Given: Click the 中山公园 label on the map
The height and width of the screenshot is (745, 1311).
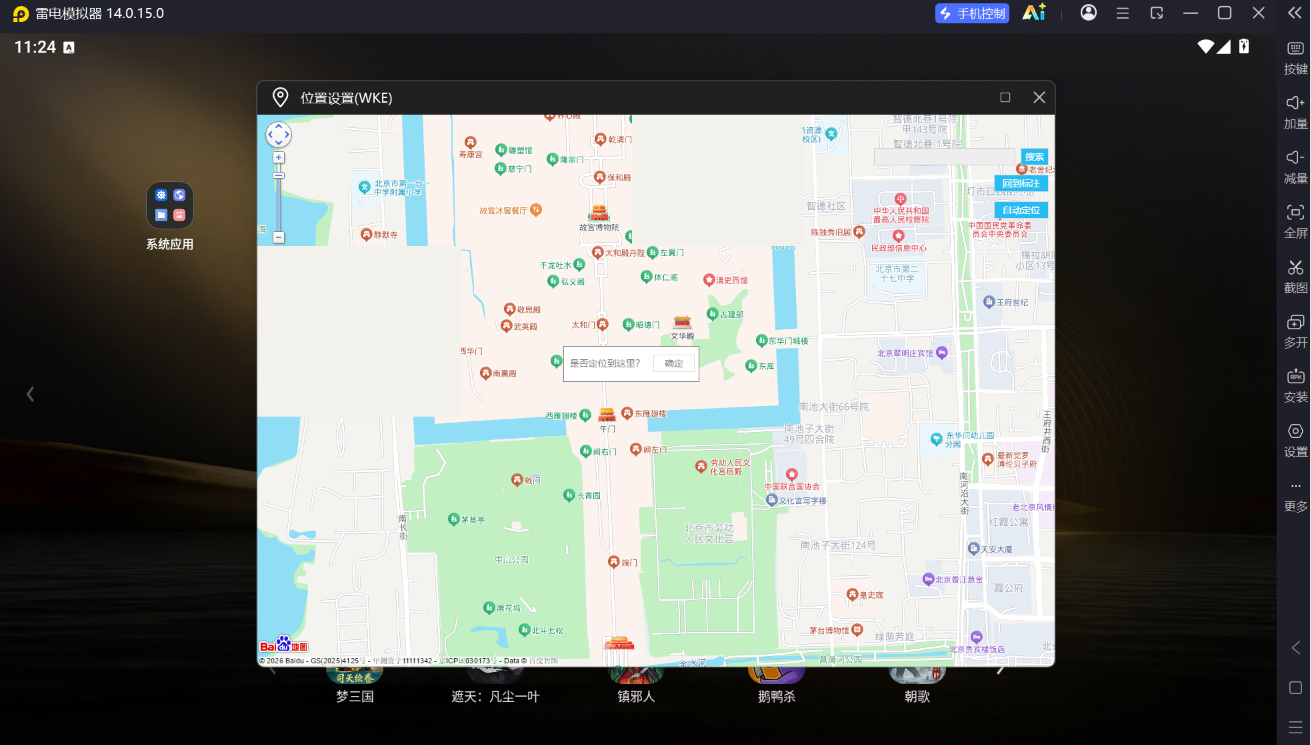Looking at the screenshot, I should [x=510, y=560].
